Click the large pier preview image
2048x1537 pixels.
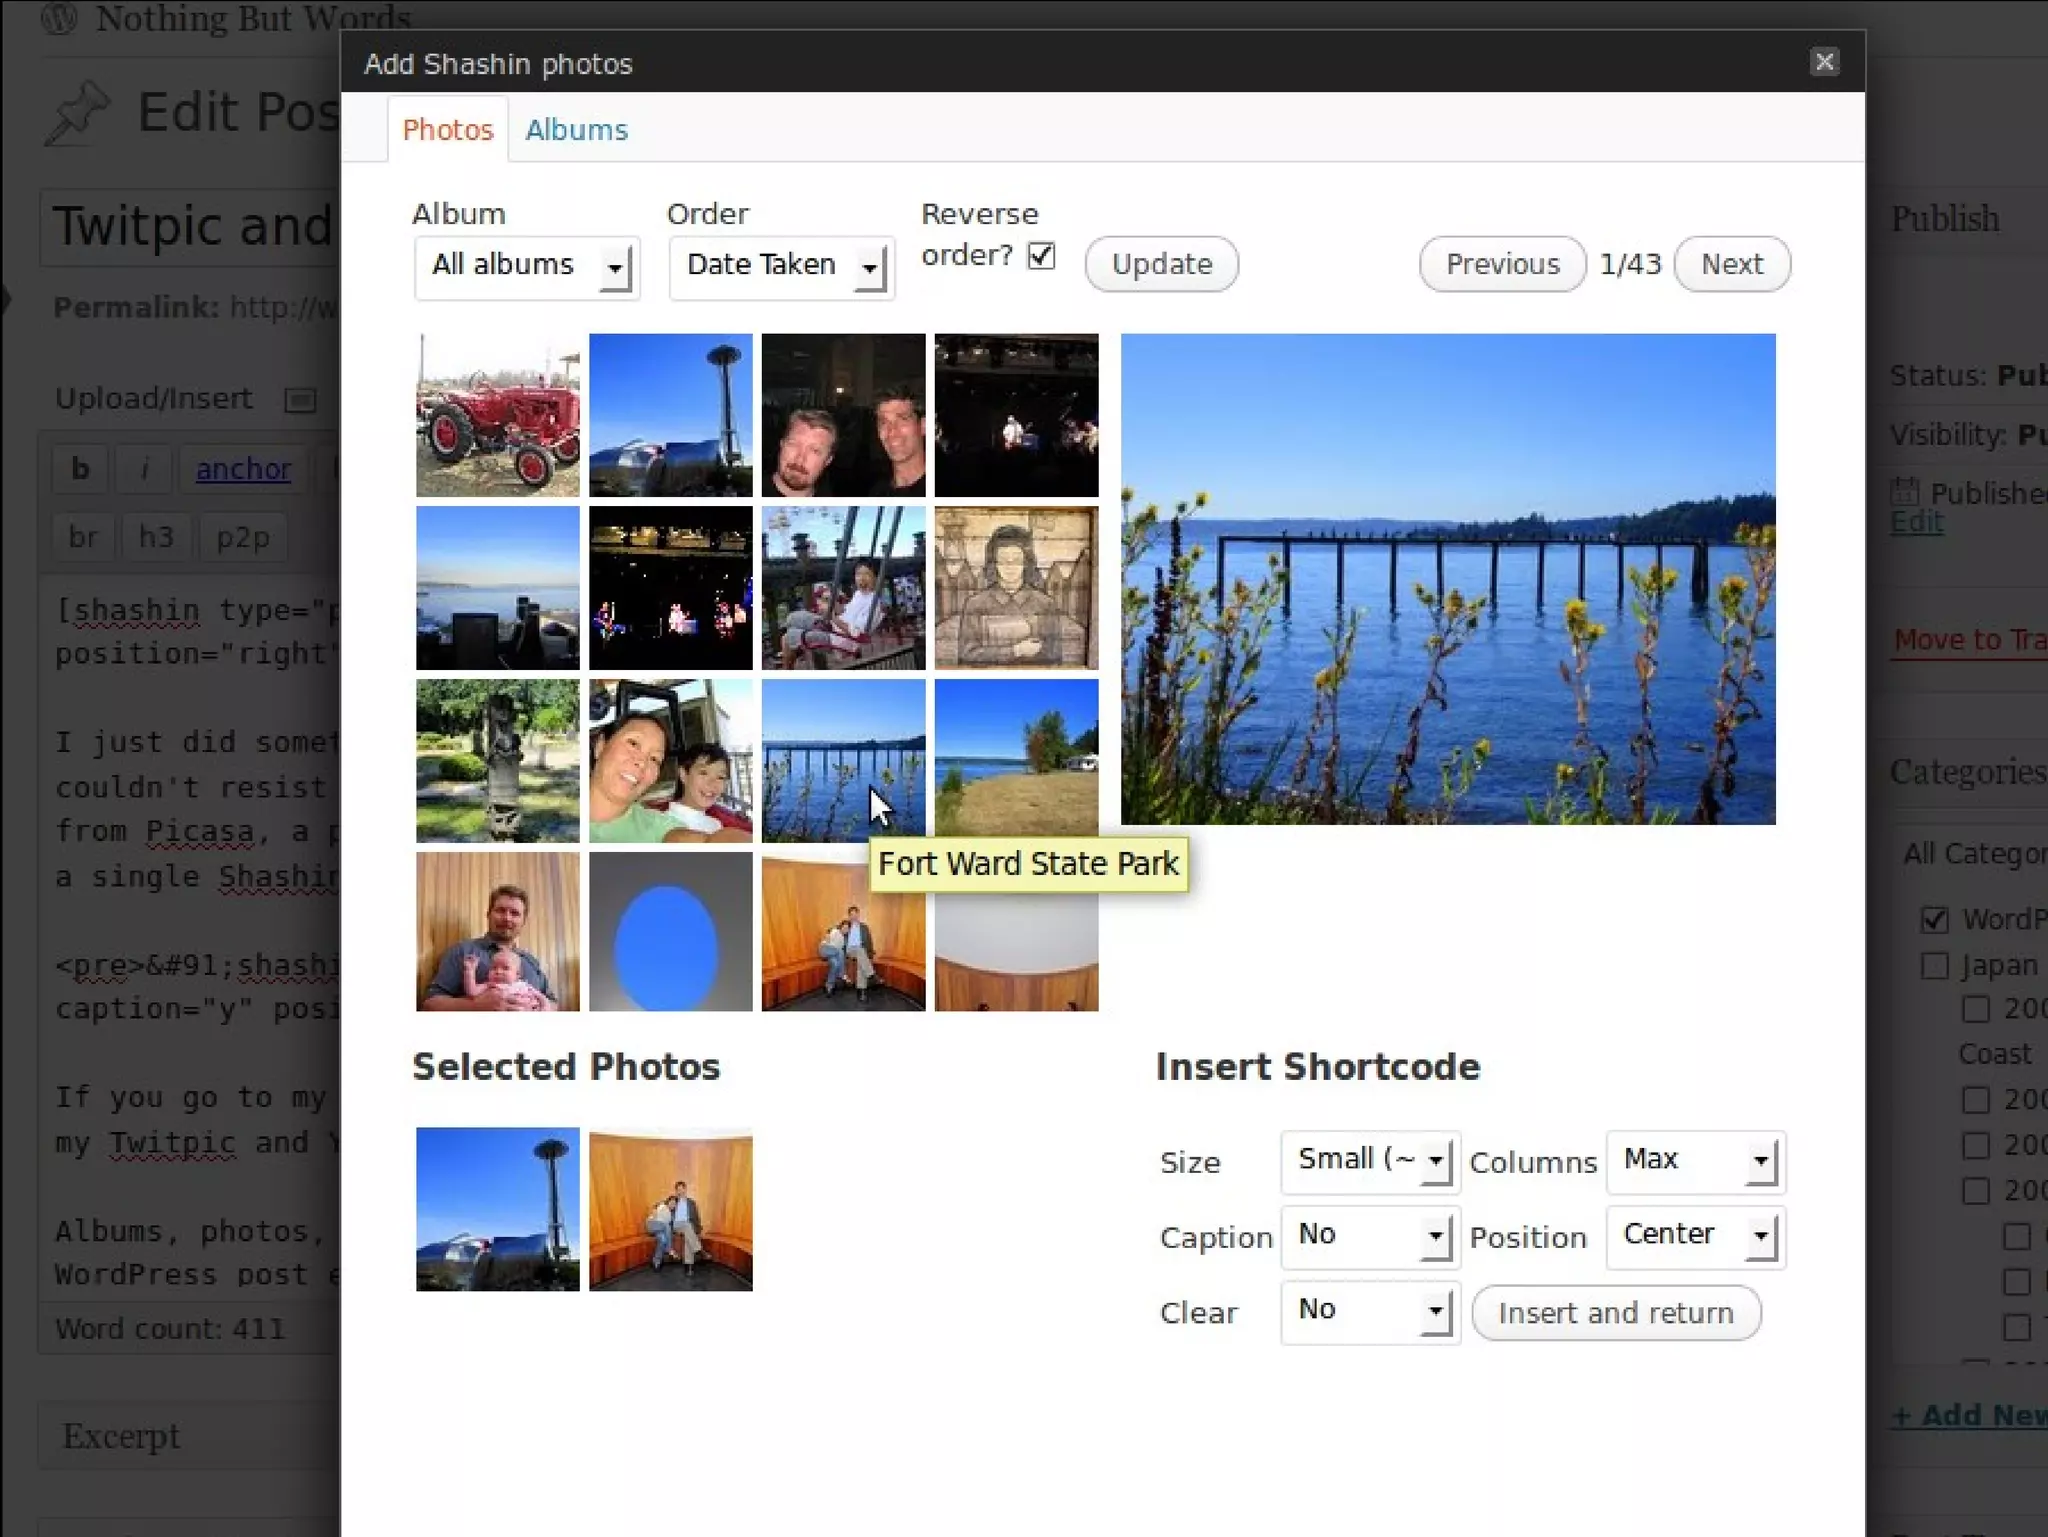(x=1447, y=579)
